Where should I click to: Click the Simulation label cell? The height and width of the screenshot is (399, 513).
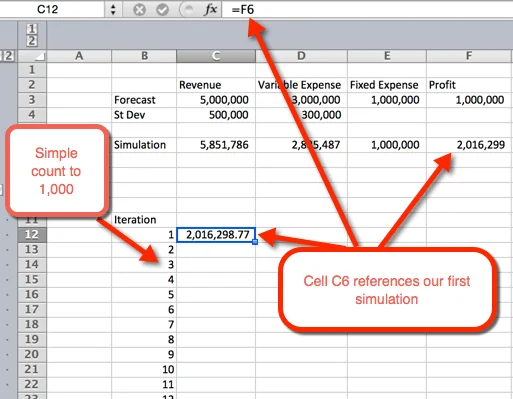point(144,145)
